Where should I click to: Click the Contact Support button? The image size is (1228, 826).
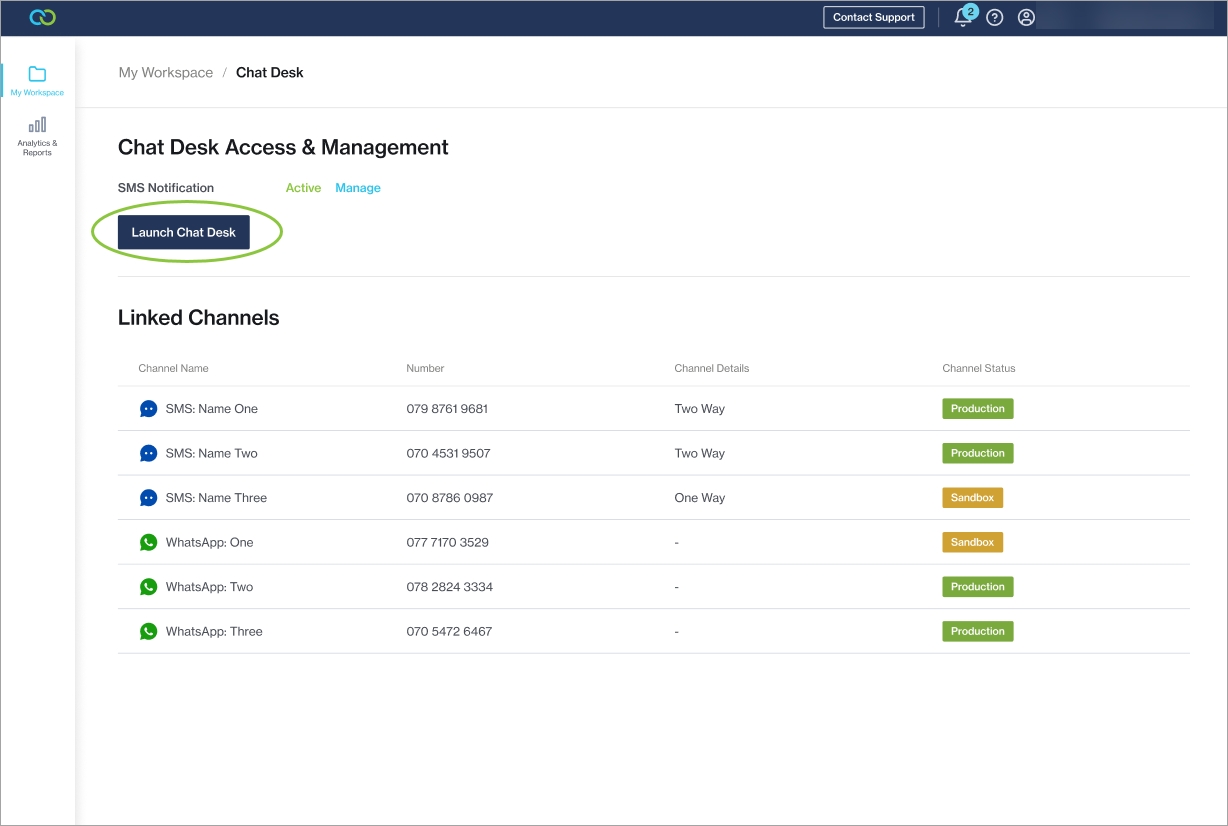coord(874,18)
